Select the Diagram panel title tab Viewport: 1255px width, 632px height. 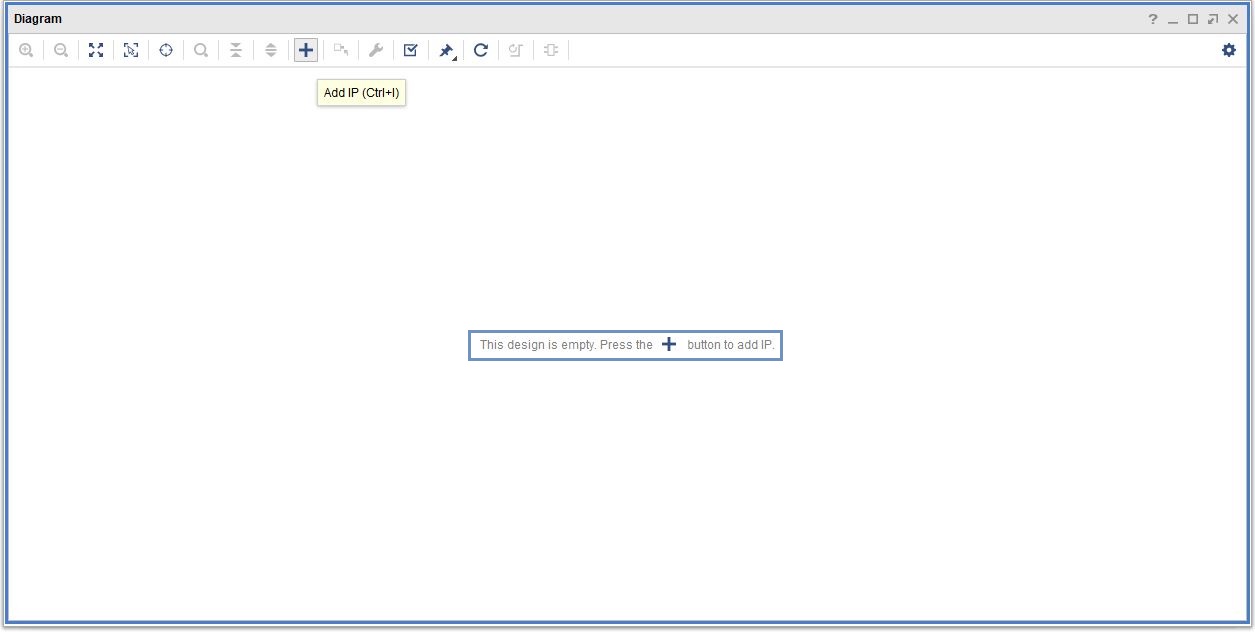38,19
